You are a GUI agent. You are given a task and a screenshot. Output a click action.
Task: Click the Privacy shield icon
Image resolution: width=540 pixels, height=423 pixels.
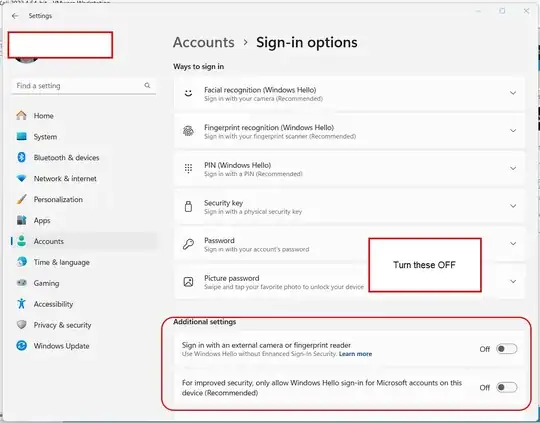(x=21, y=324)
